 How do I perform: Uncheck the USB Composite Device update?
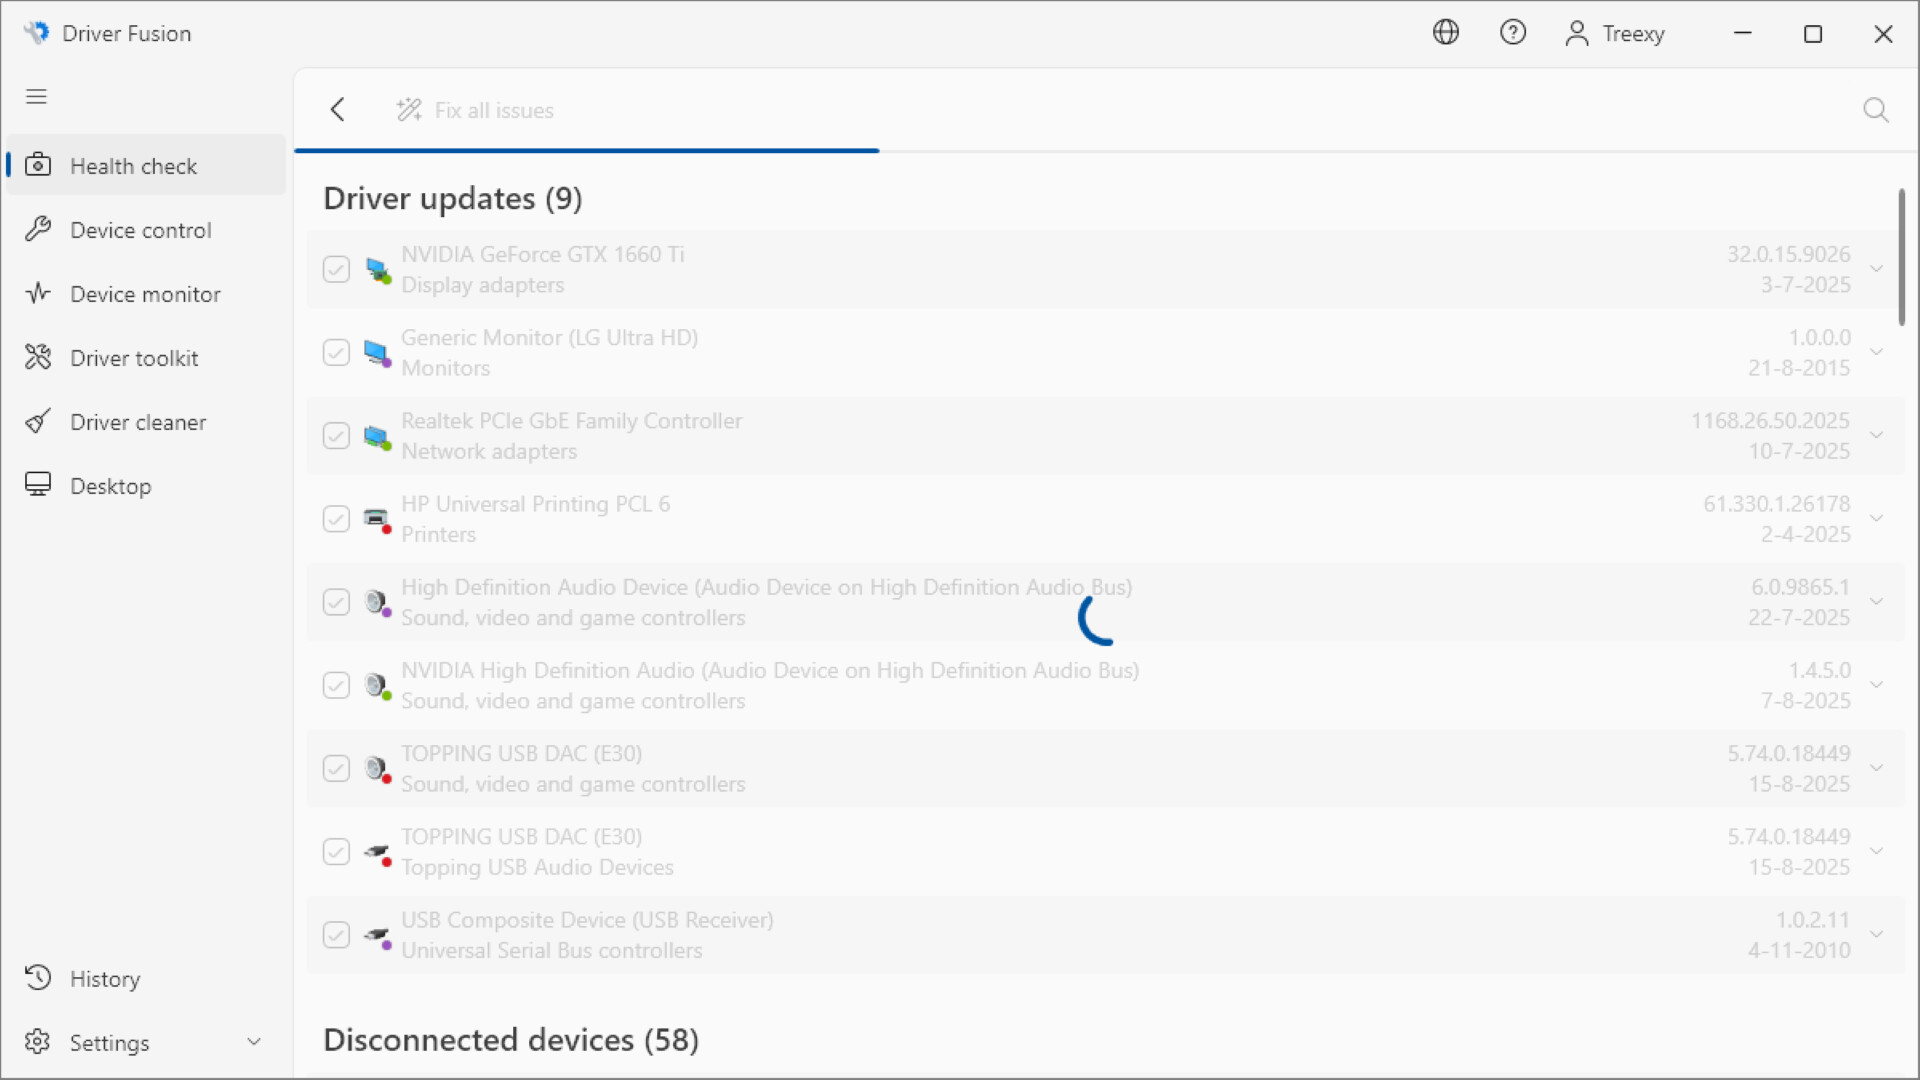335,934
